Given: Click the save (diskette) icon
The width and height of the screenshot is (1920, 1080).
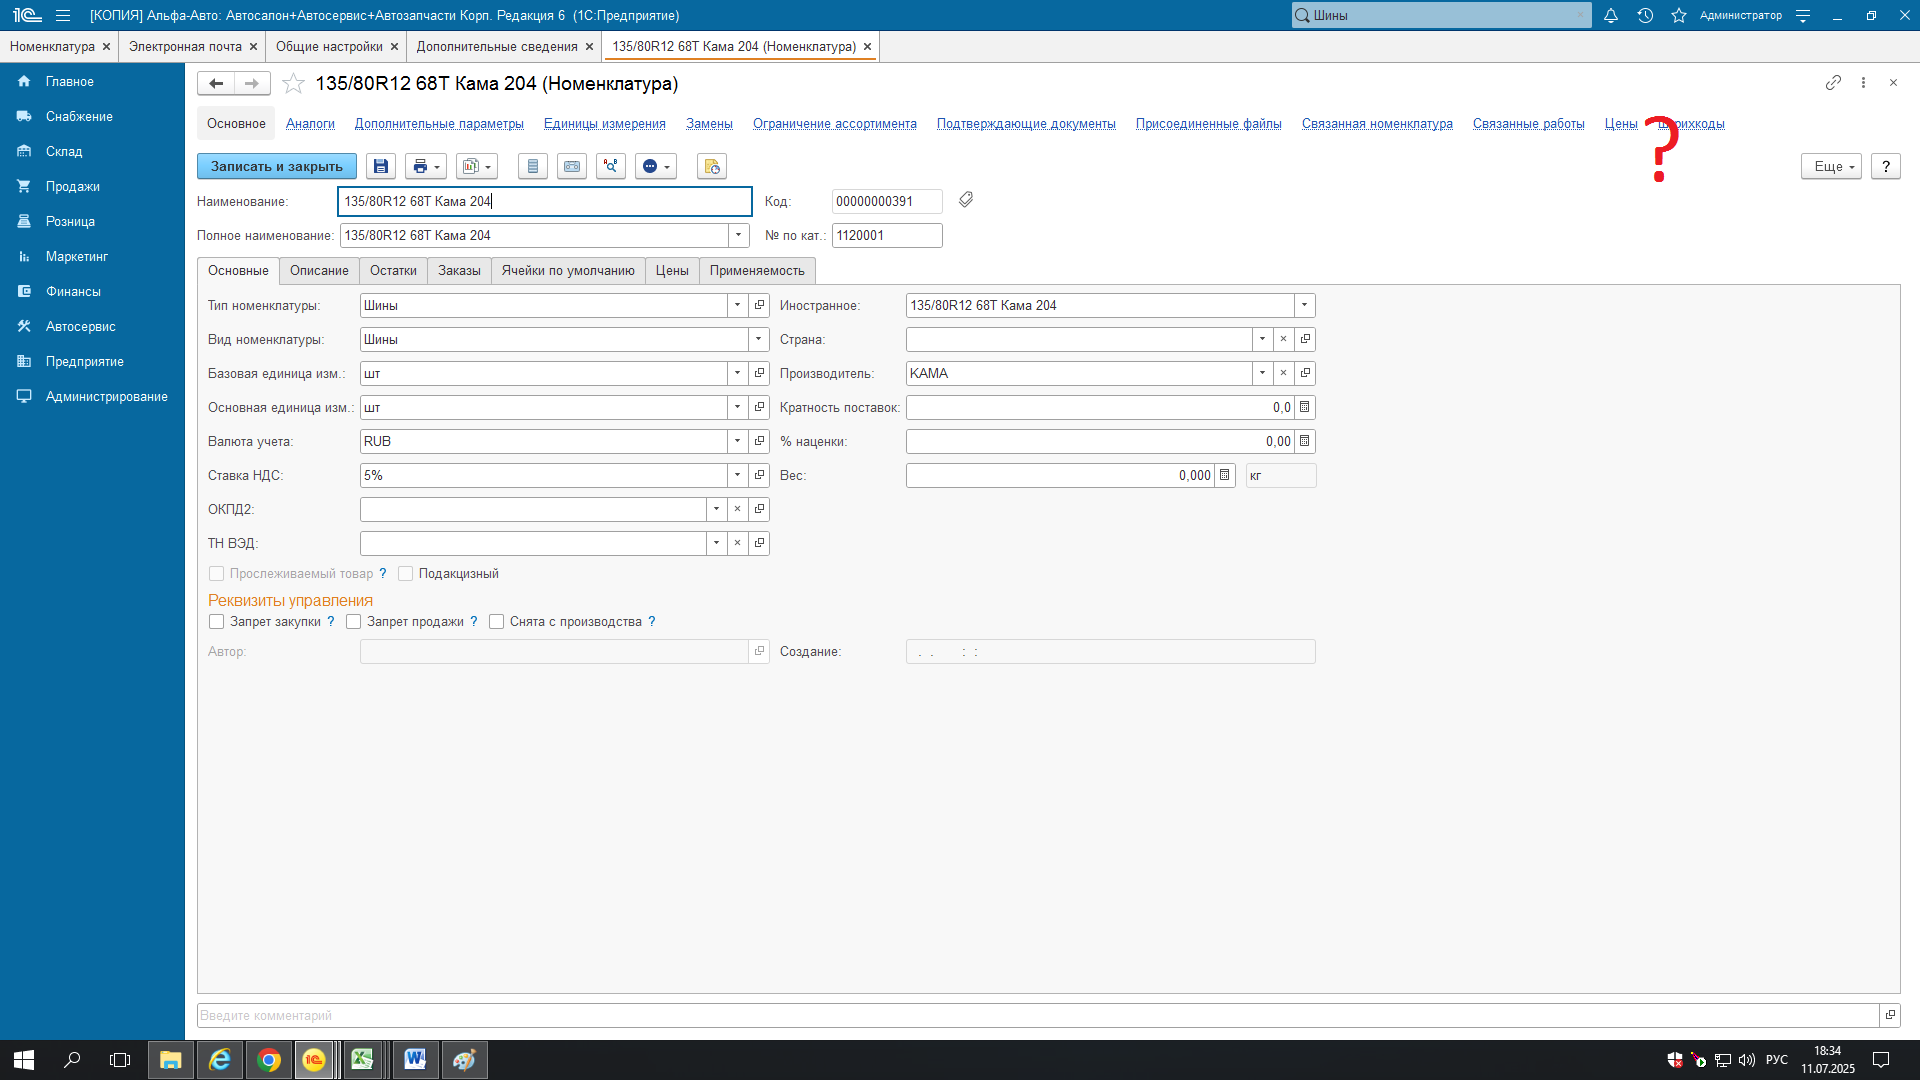Looking at the screenshot, I should [381, 166].
